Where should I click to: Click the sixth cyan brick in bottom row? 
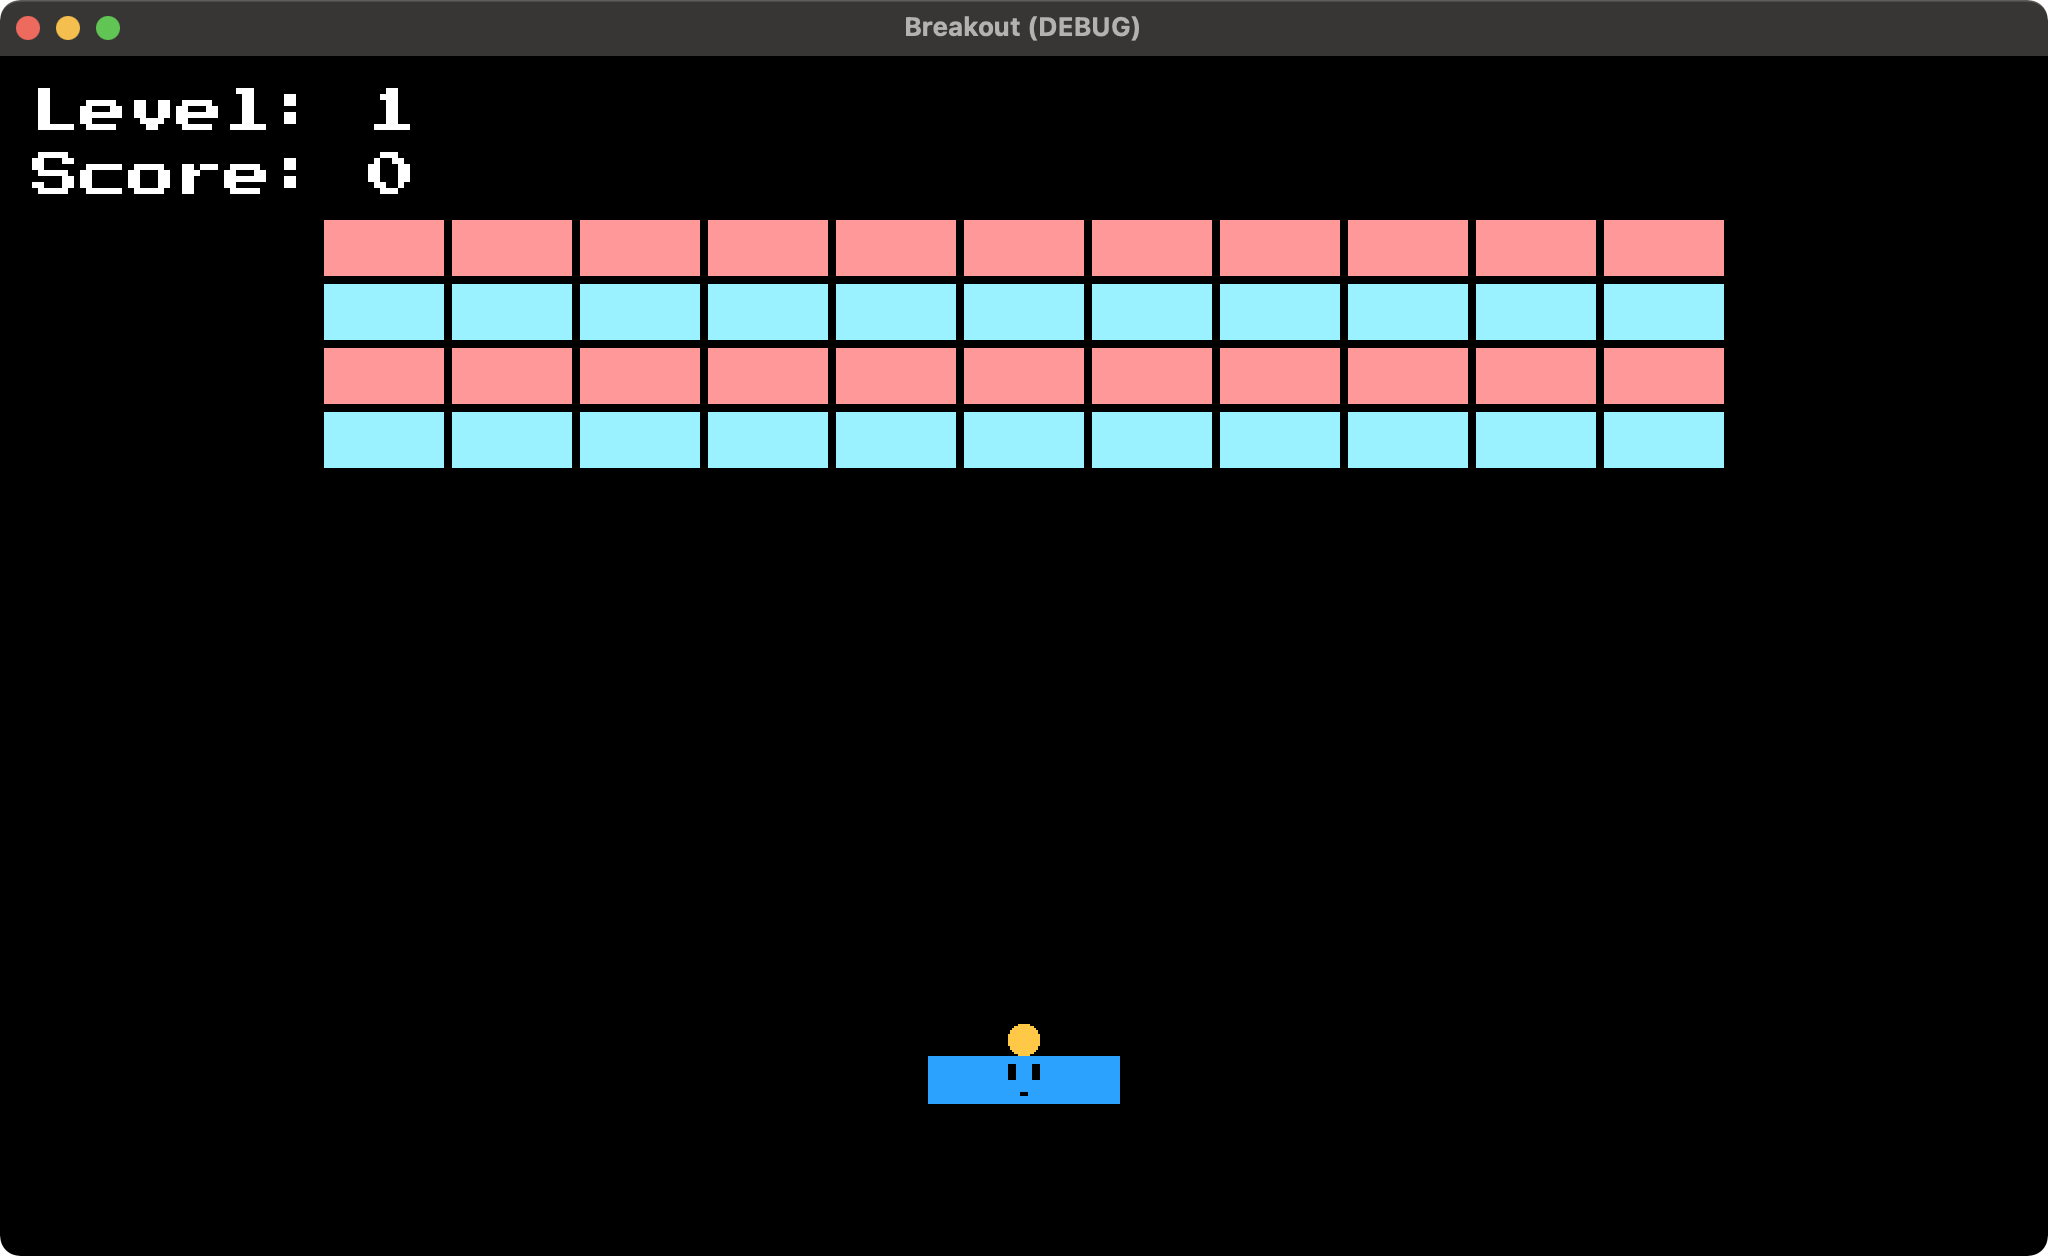pos(1024,440)
